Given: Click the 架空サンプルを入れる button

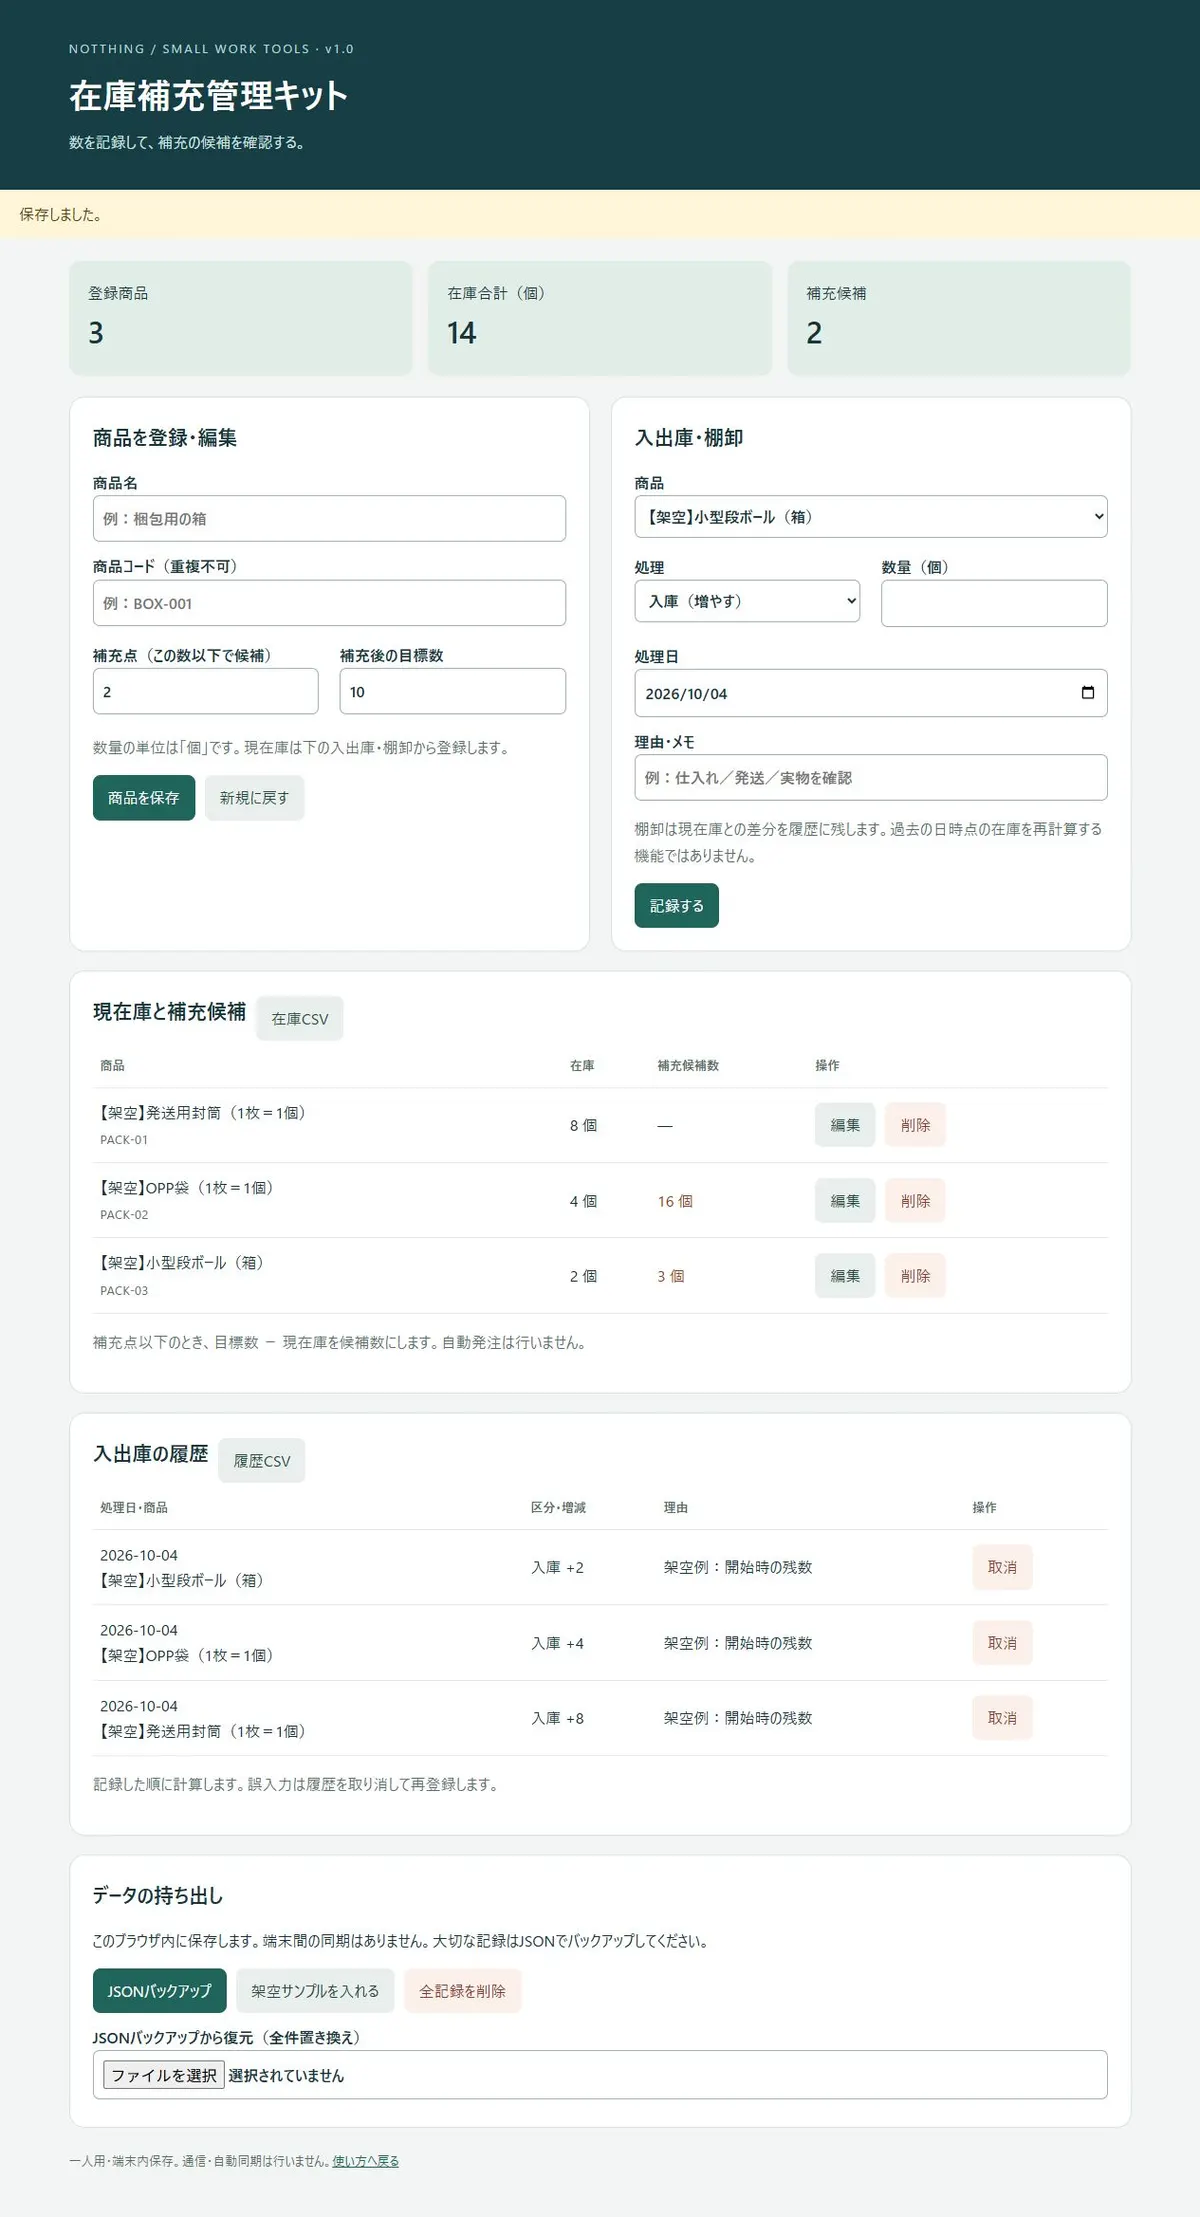Looking at the screenshot, I should coord(315,1990).
